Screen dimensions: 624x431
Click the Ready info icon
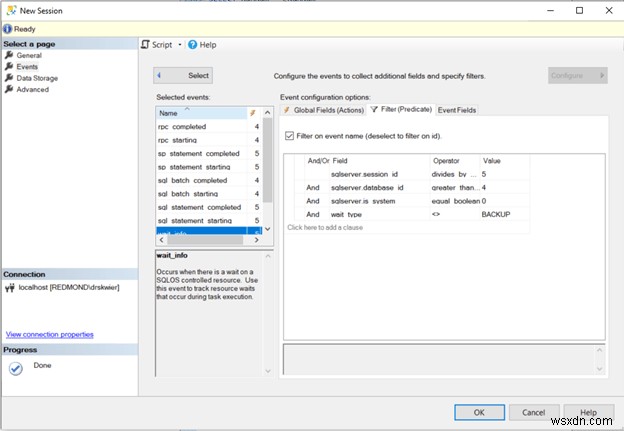[8, 29]
